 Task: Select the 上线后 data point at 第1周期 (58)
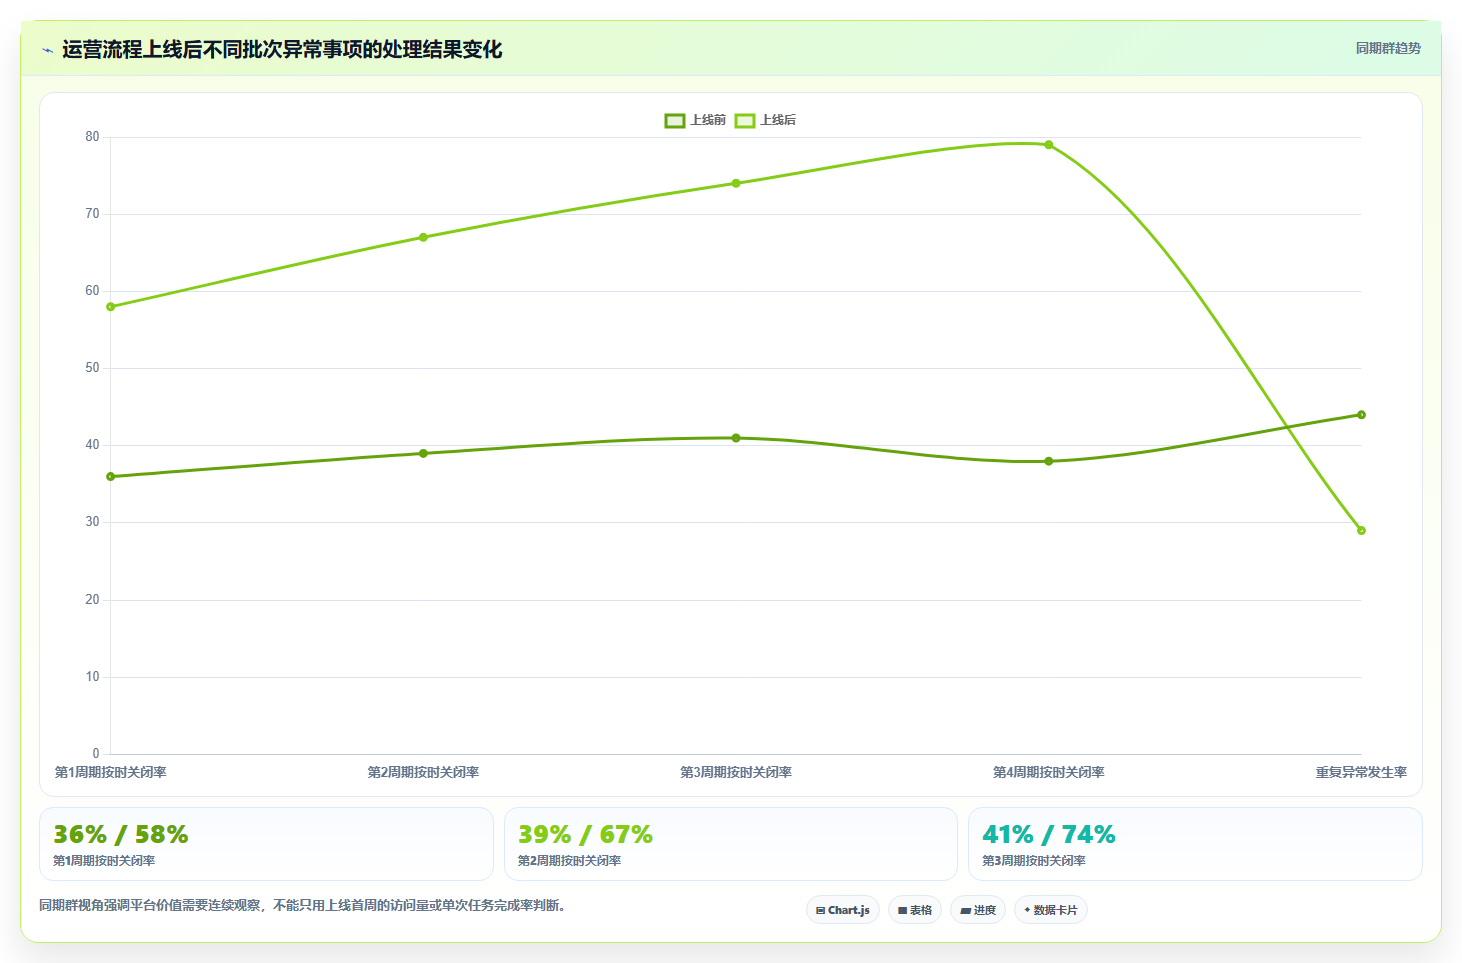[x=111, y=307]
